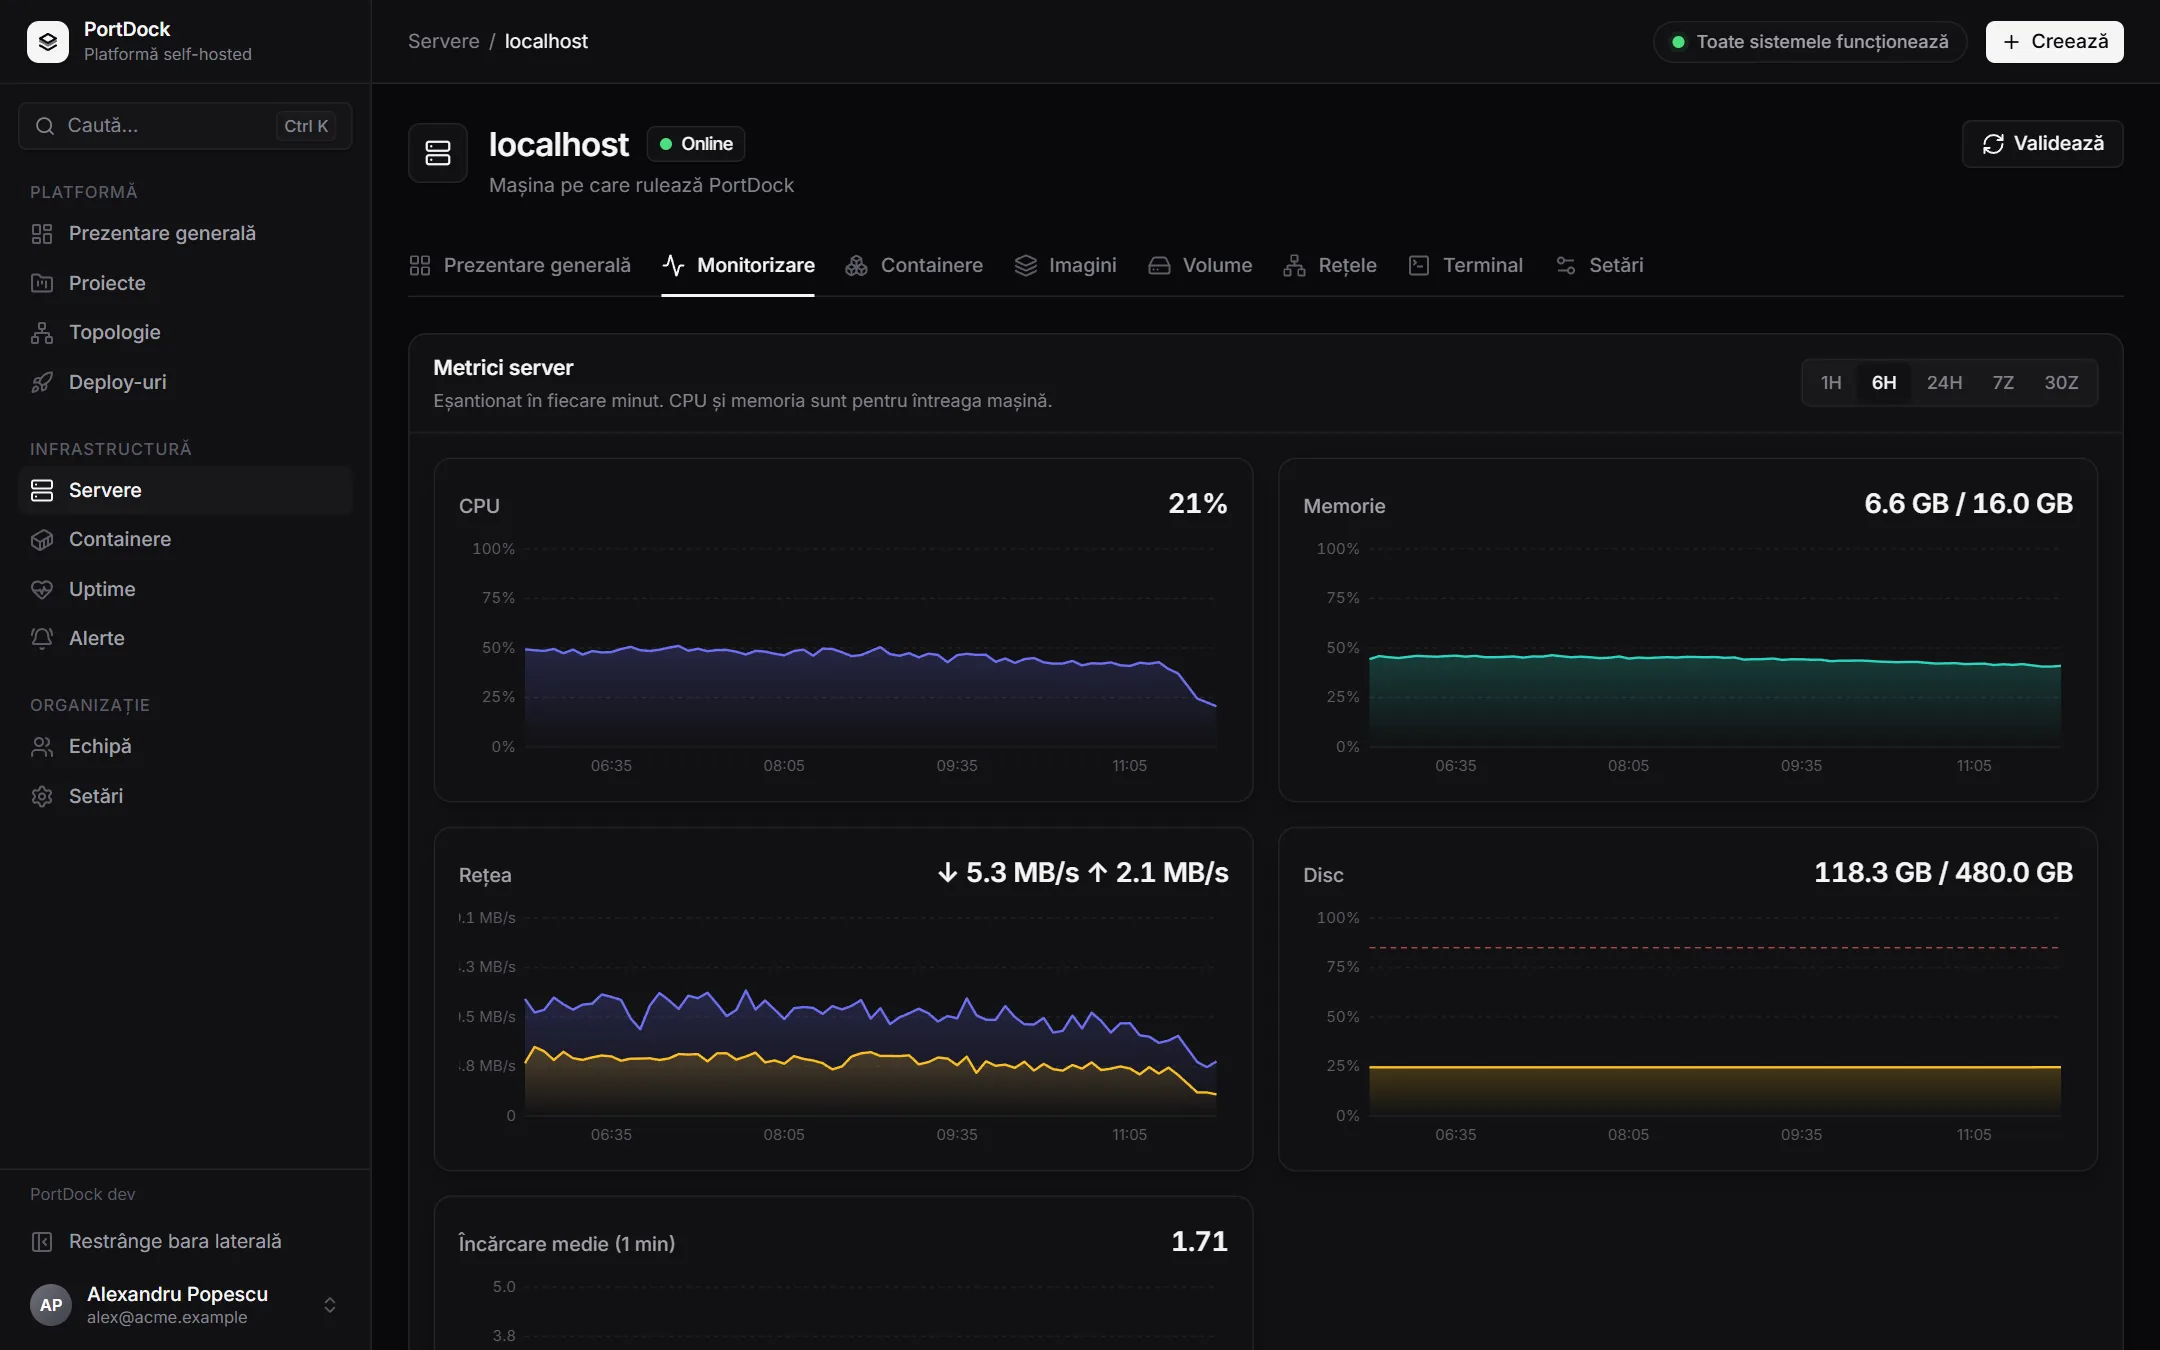2160x1350 pixels.
Task: Open Alerte bell icon in sidebar
Action: click(x=42, y=638)
